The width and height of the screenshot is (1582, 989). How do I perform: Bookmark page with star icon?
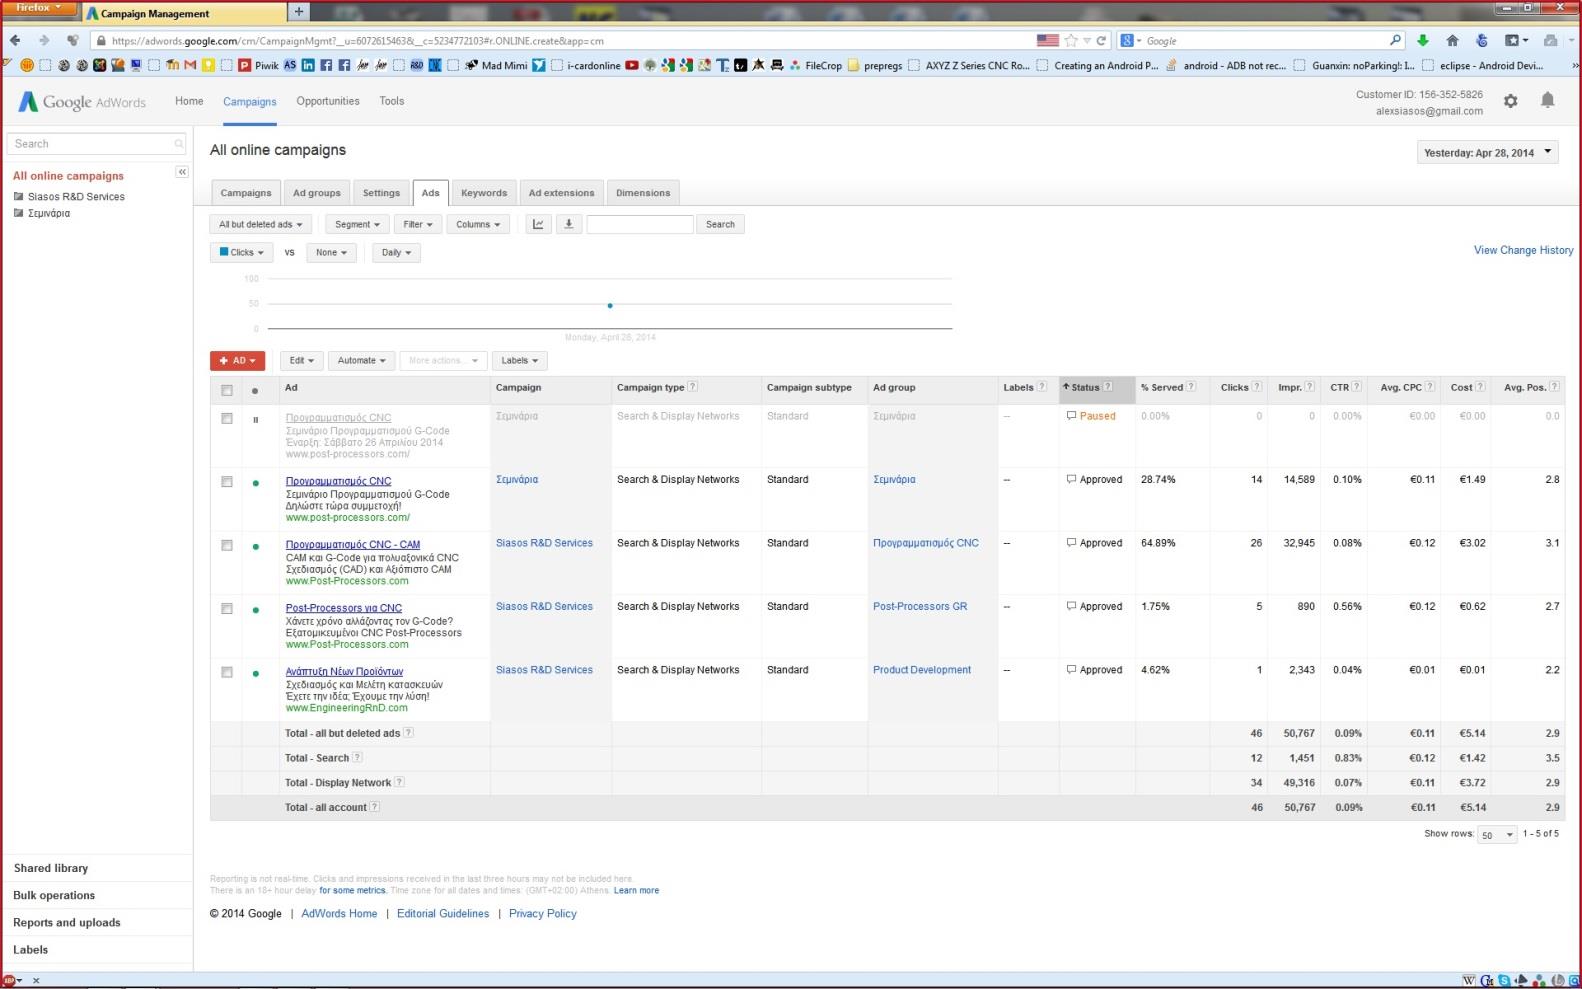click(x=1071, y=41)
